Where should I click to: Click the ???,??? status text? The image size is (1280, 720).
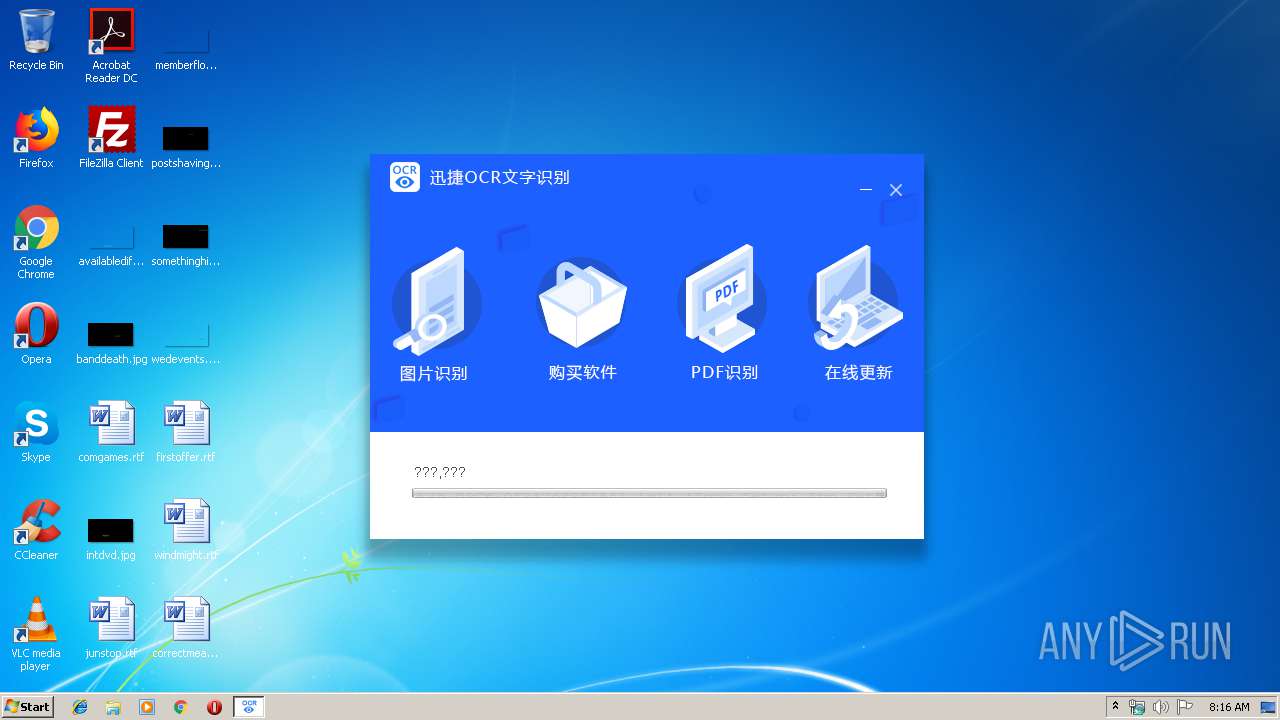point(440,472)
